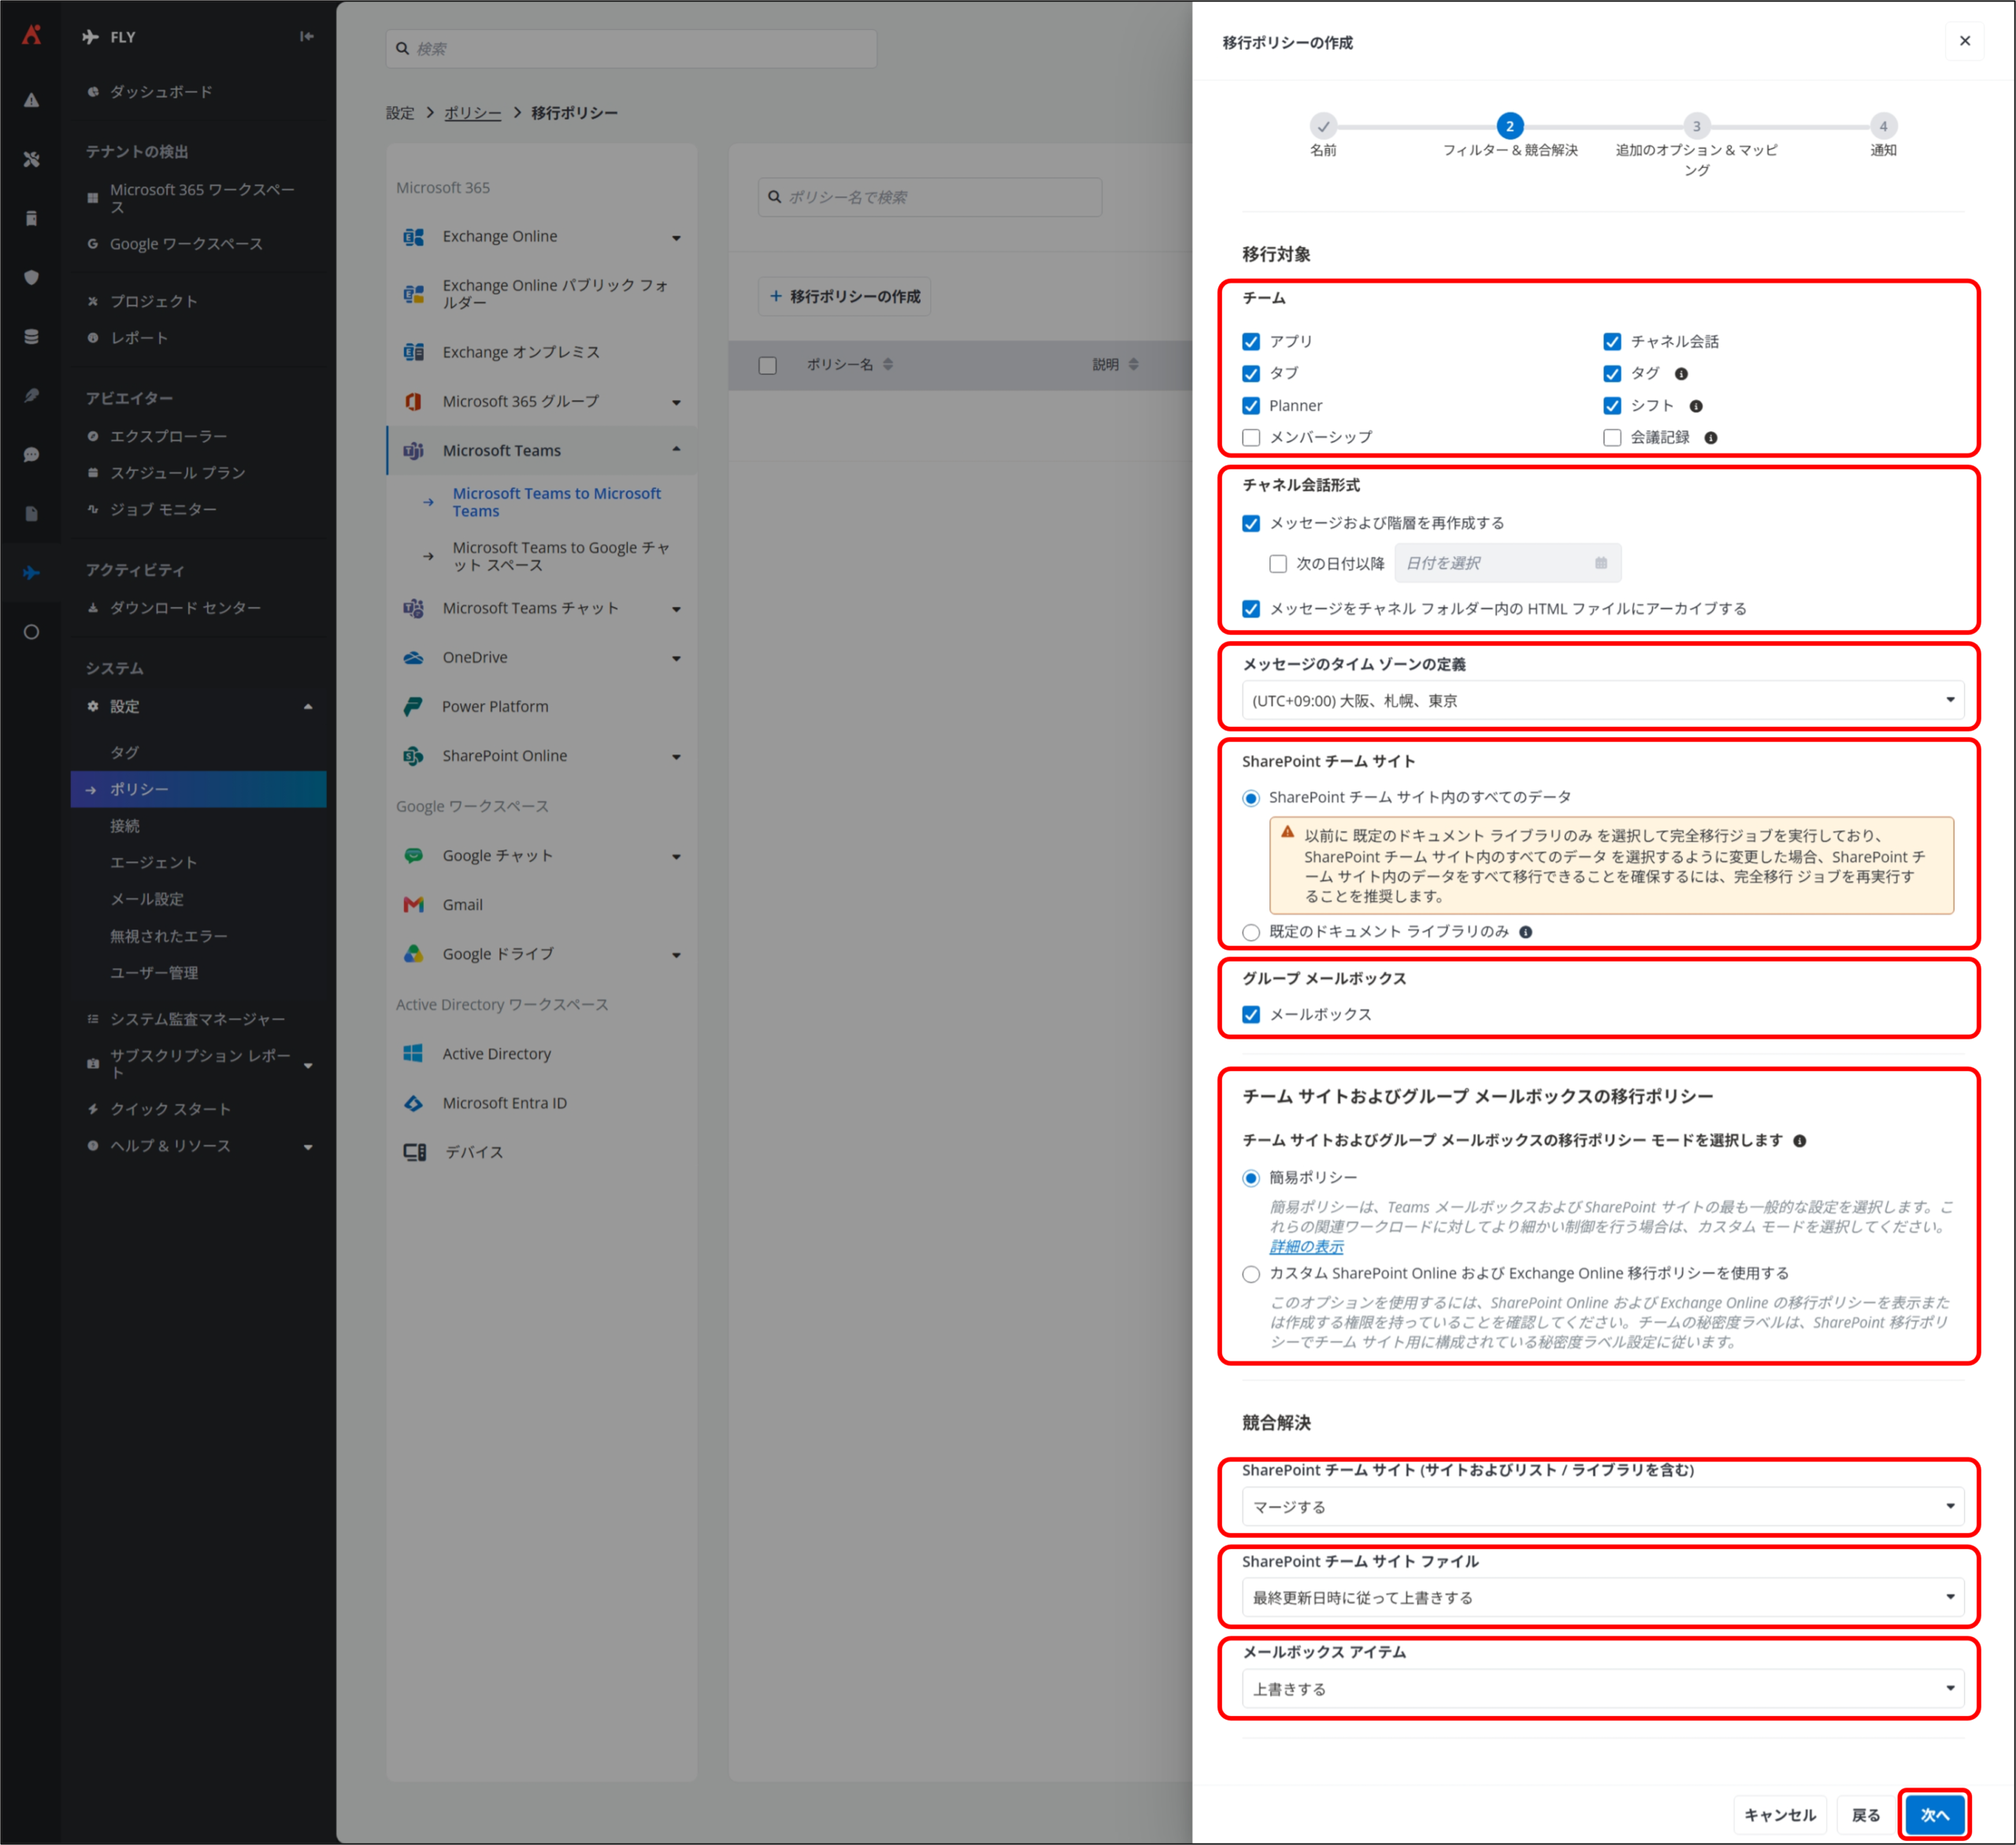Viewport: 2016px width, 1845px height.
Task: Open the message time zone dropdown
Action: coord(1603,701)
